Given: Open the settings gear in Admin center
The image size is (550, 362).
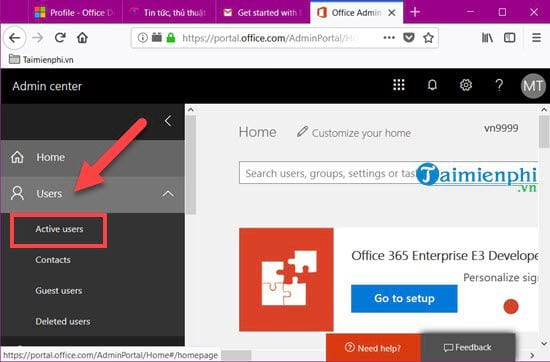Looking at the screenshot, I should click(x=466, y=85).
